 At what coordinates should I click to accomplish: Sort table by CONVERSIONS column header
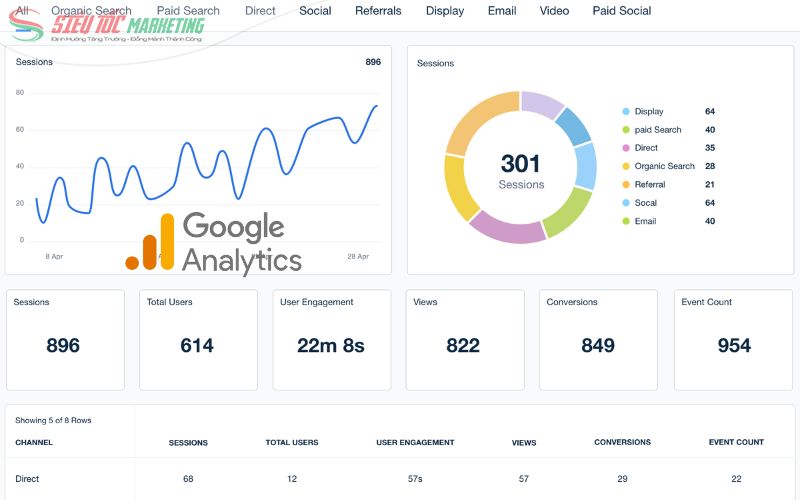coord(622,442)
